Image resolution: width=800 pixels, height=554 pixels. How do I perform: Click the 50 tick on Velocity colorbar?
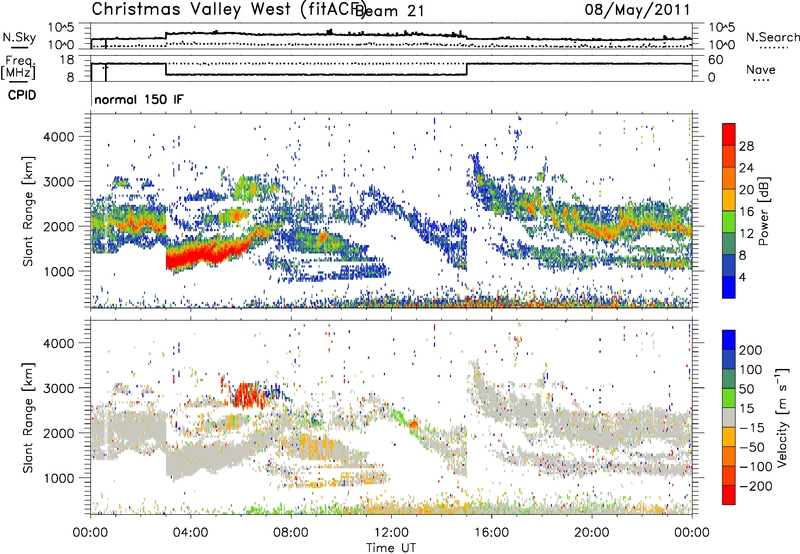point(746,389)
